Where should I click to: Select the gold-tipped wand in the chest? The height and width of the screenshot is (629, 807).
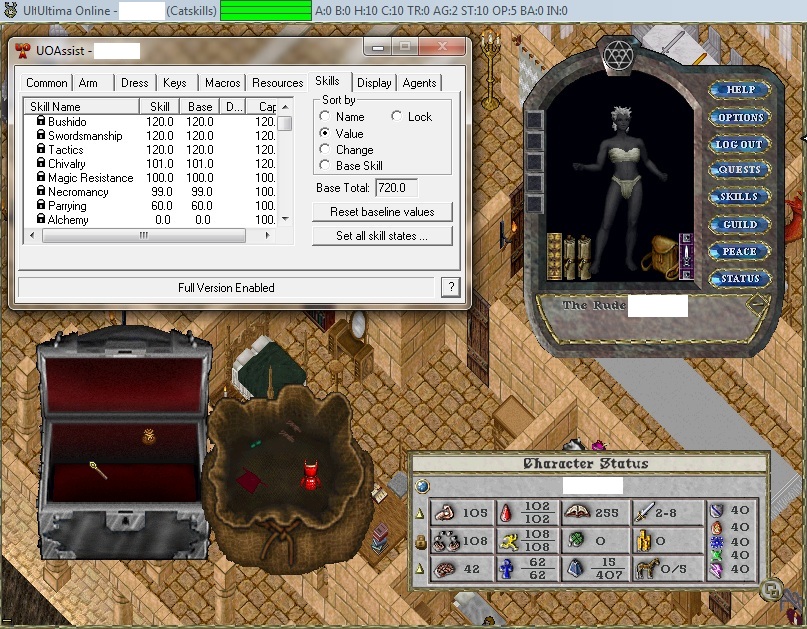click(x=98, y=470)
